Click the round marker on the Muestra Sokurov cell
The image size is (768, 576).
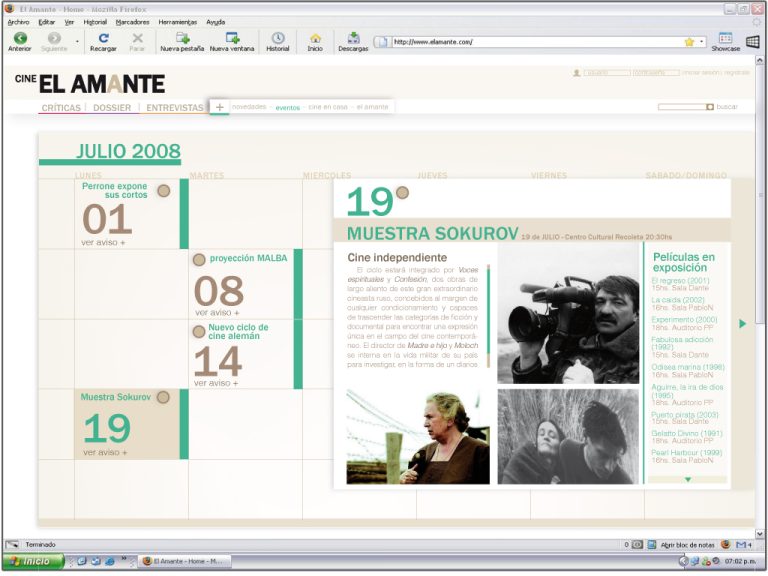tap(163, 397)
